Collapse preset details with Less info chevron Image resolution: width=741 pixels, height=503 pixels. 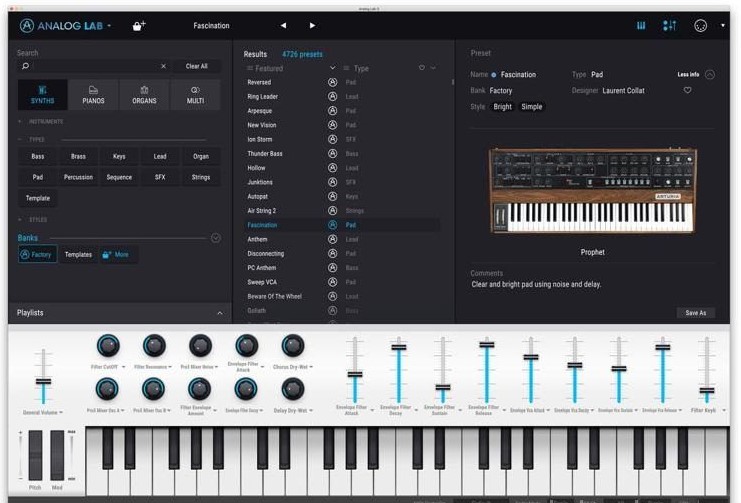[709, 74]
